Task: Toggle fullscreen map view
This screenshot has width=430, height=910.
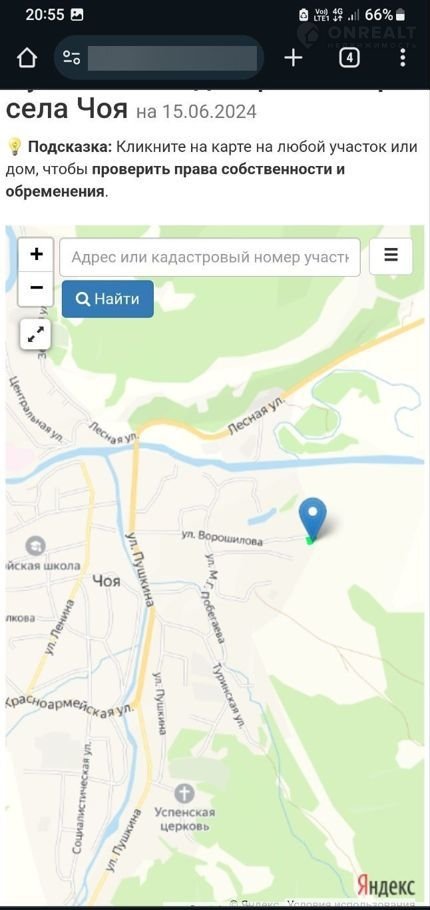Action: (35, 334)
